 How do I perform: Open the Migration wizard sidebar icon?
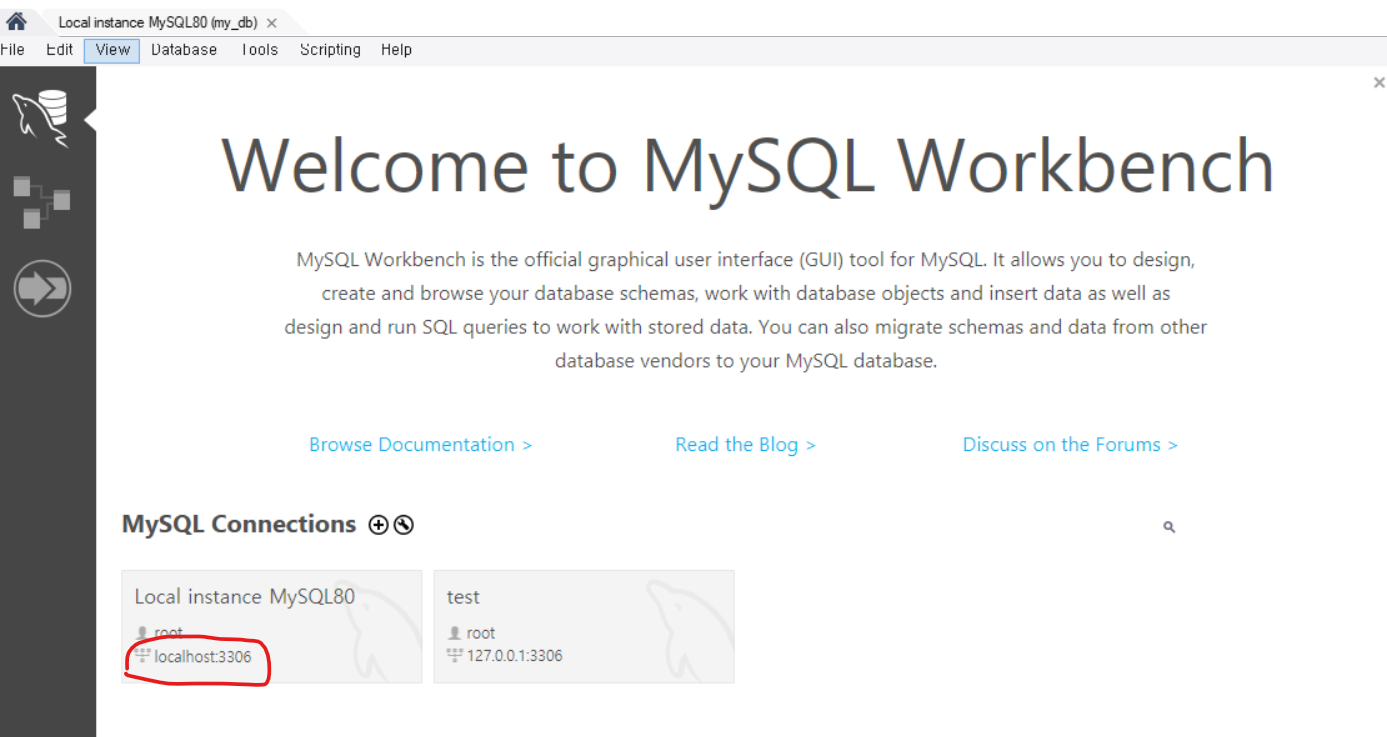42,288
